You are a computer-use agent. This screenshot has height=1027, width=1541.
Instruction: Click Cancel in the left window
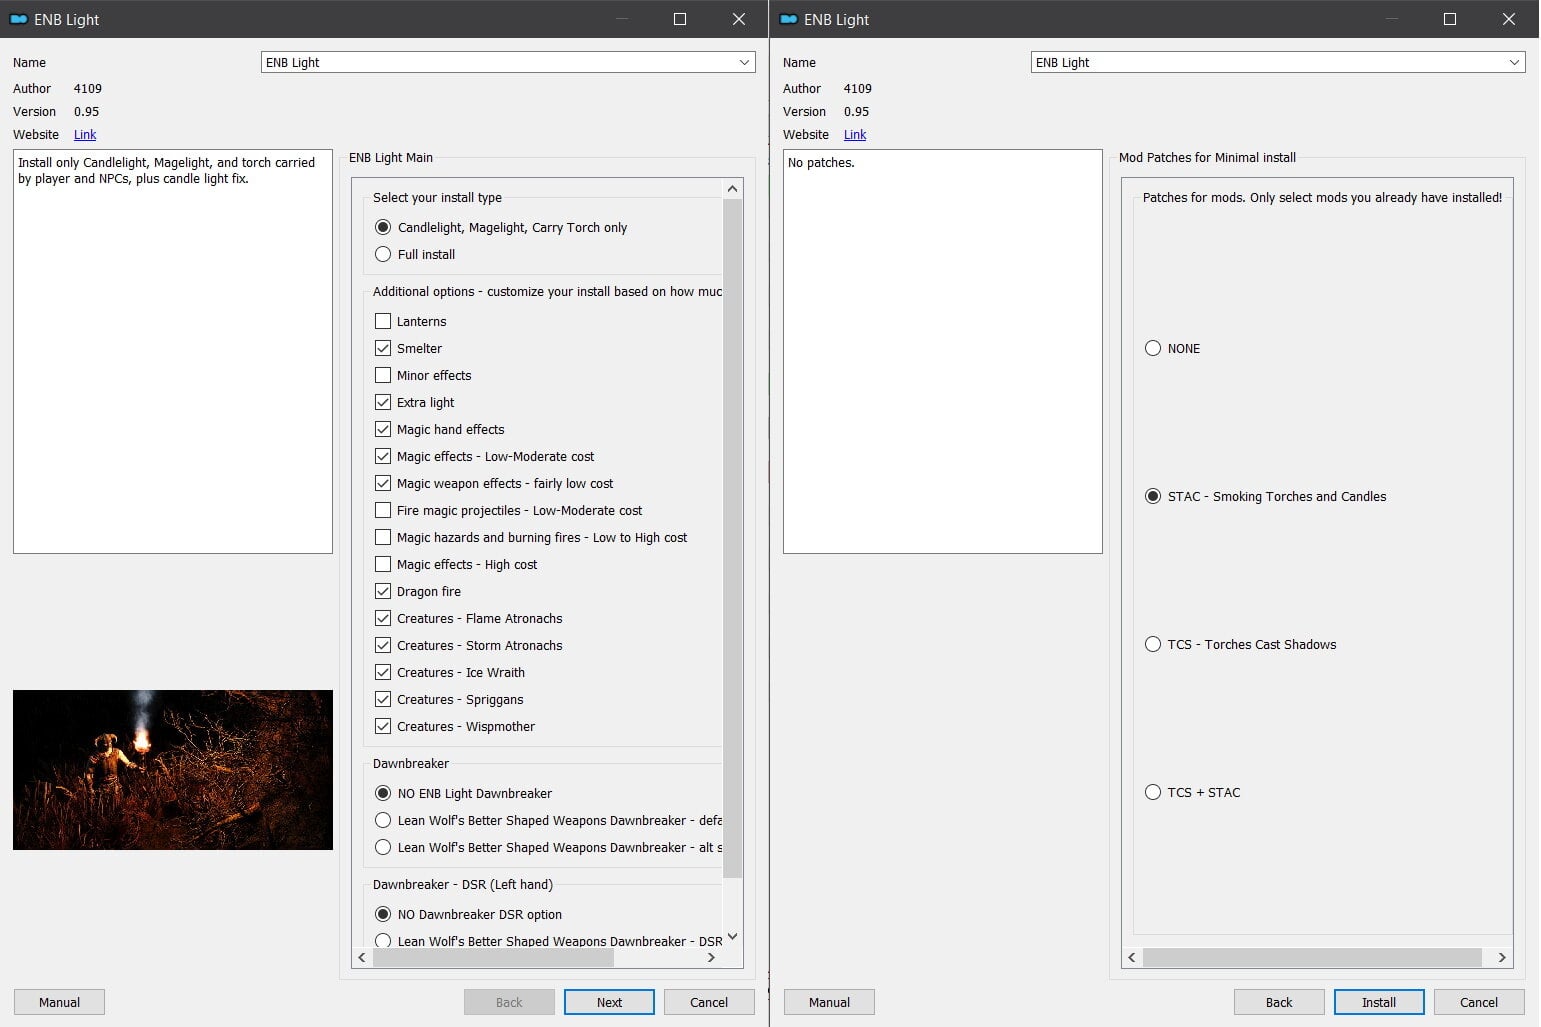click(x=709, y=1002)
